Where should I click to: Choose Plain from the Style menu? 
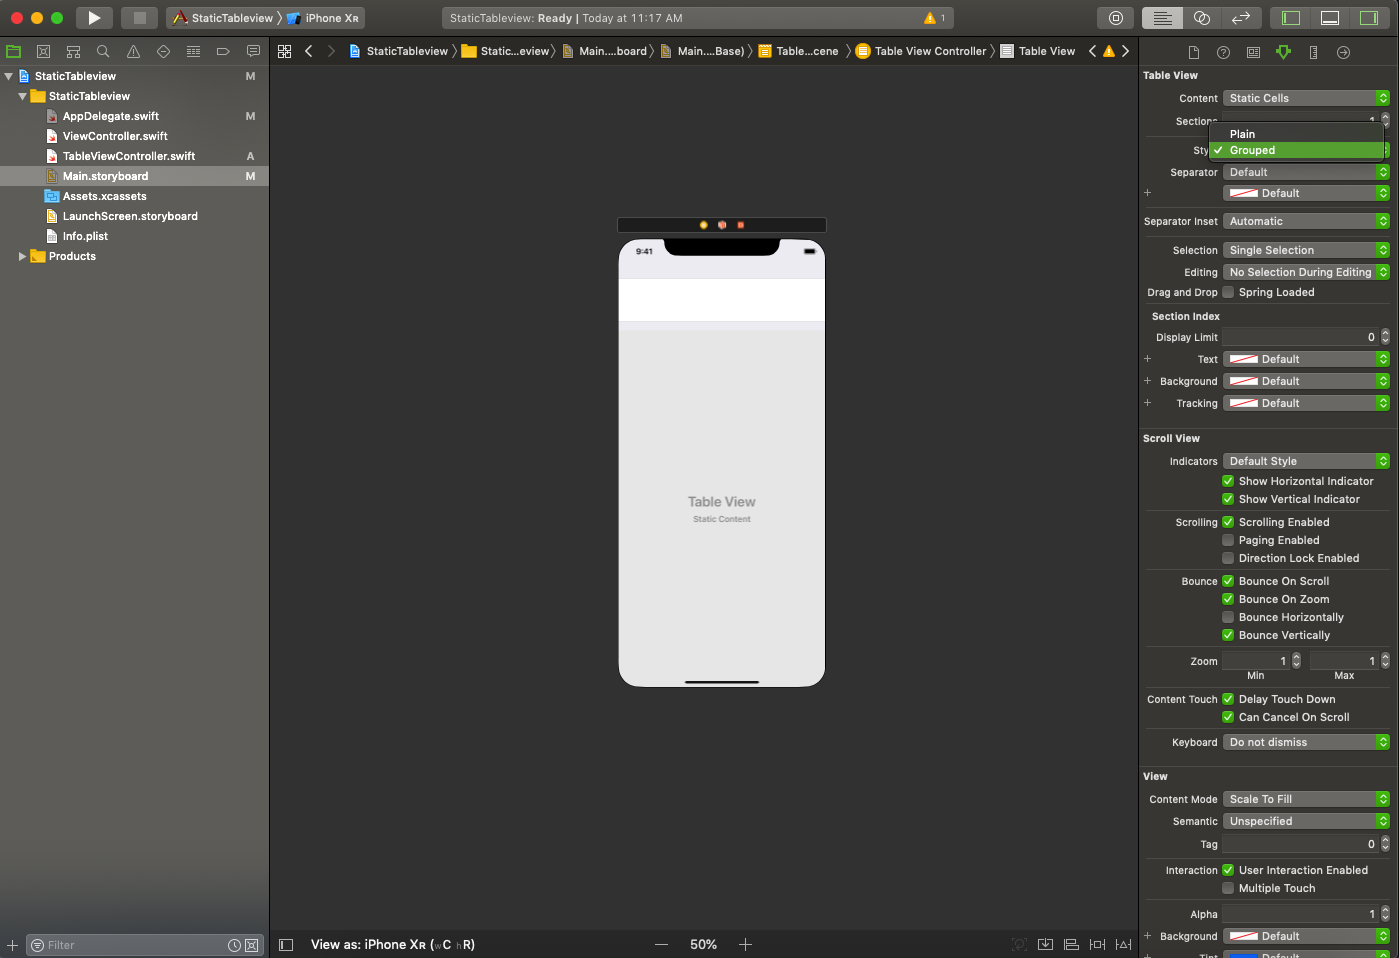click(1296, 134)
